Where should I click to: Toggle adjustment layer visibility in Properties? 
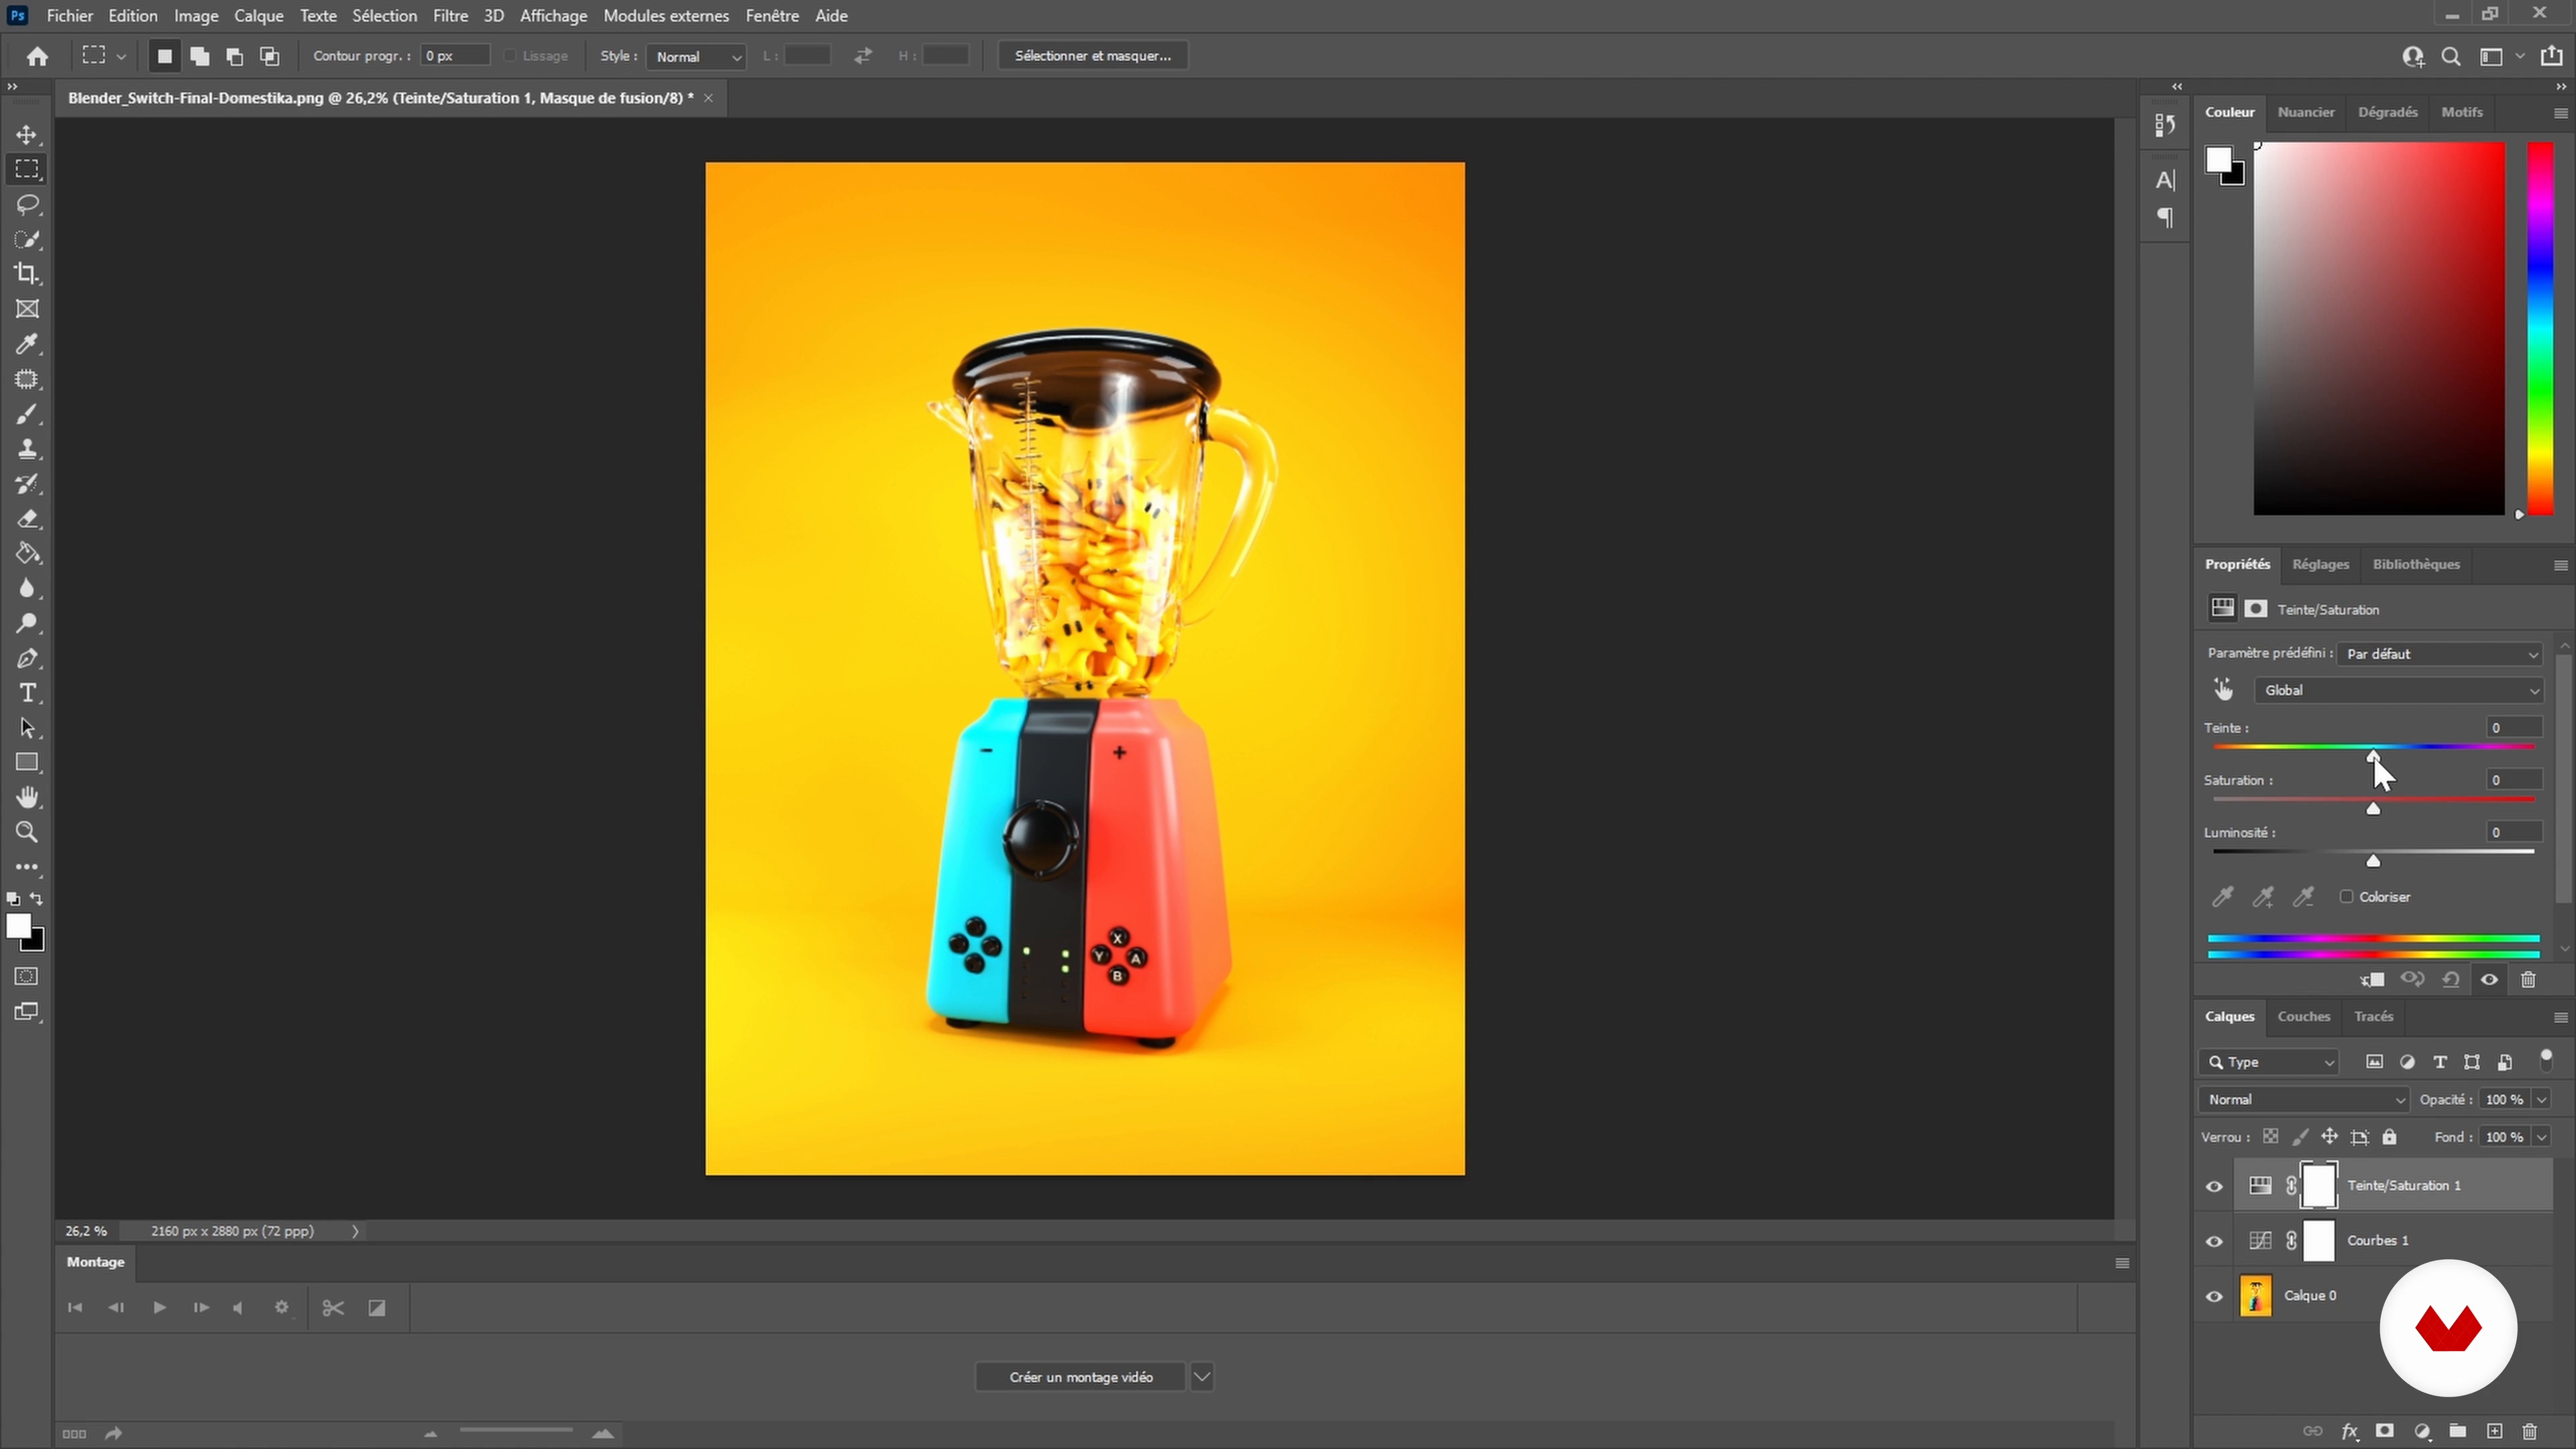click(2489, 980)
